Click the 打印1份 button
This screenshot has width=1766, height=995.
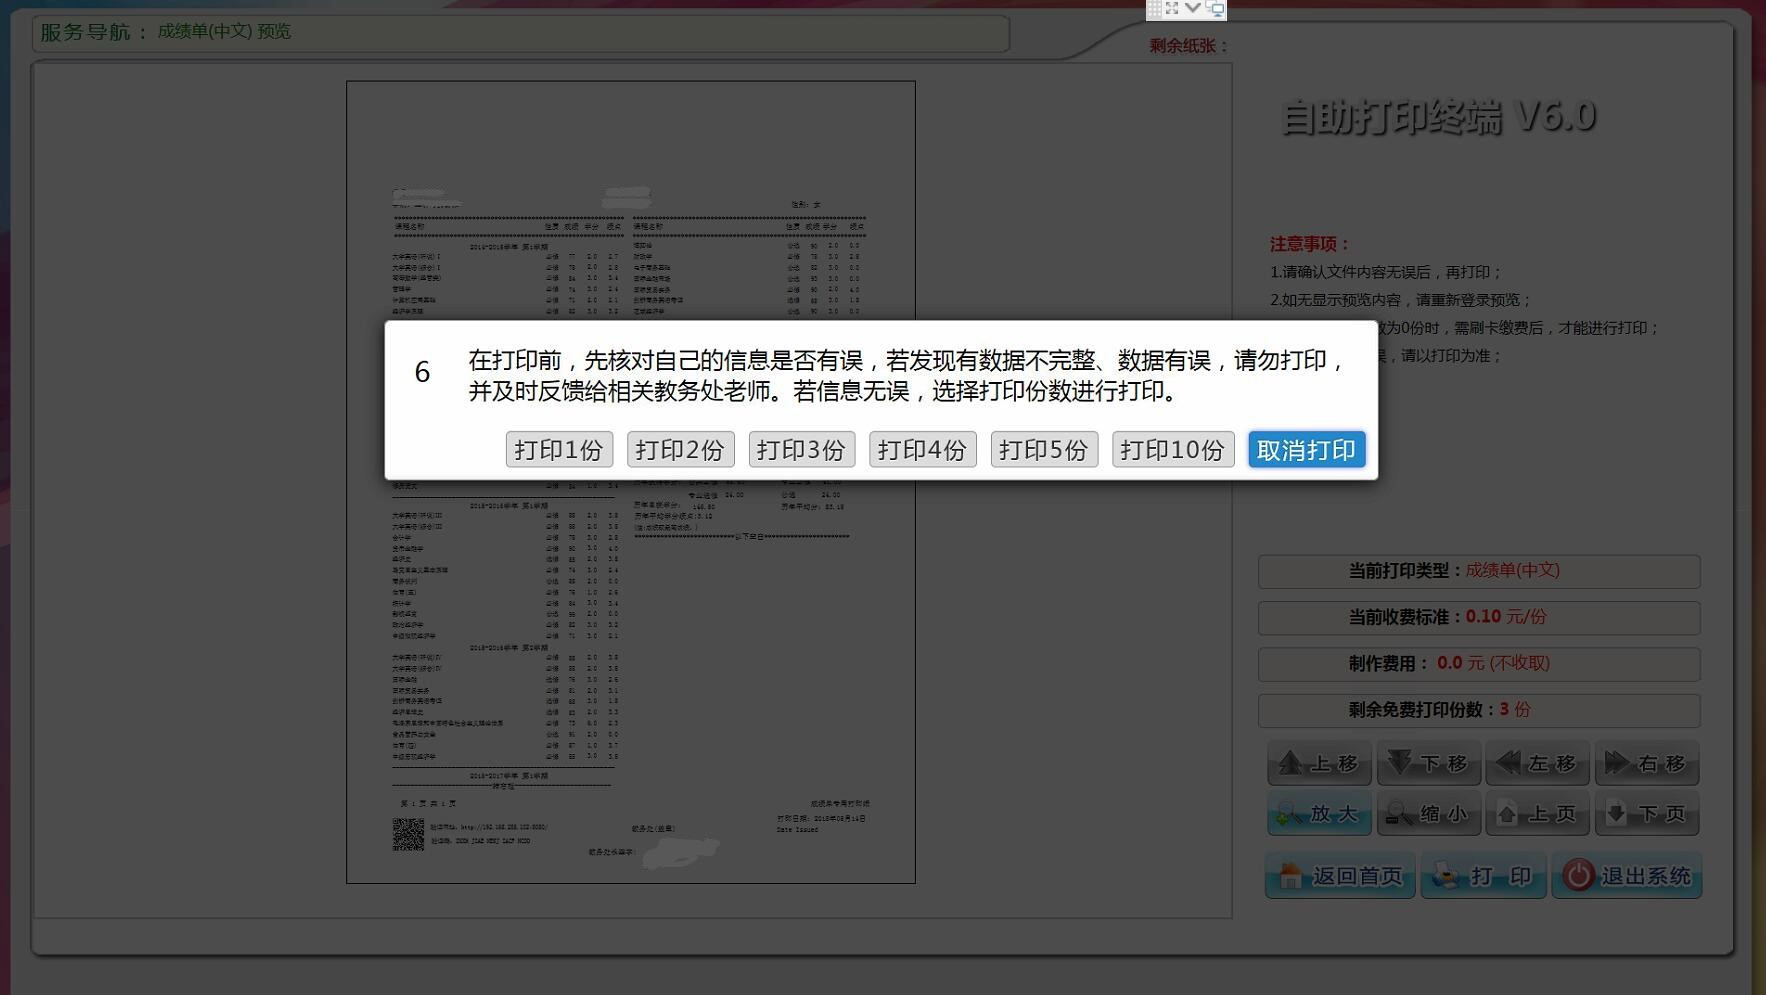(x=559, y=450)
